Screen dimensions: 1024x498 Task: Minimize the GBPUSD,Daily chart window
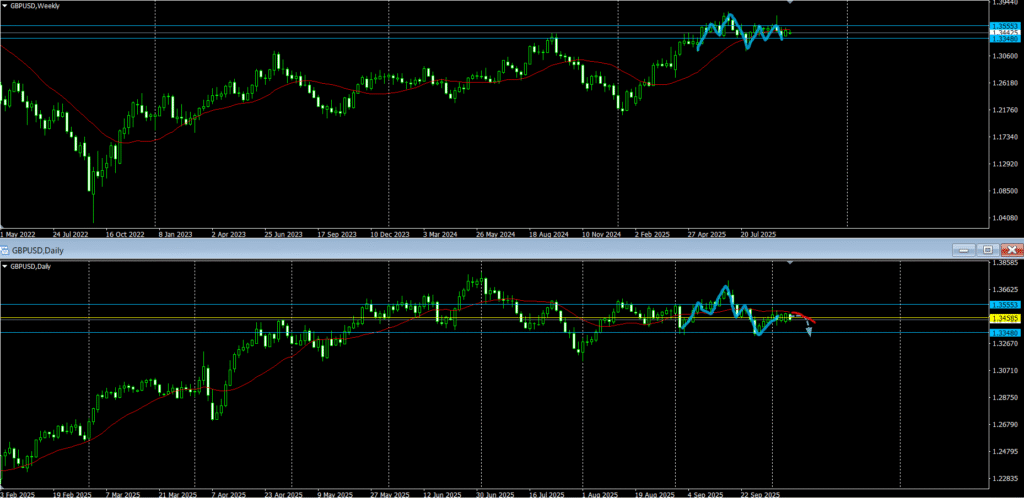point(962,249)
